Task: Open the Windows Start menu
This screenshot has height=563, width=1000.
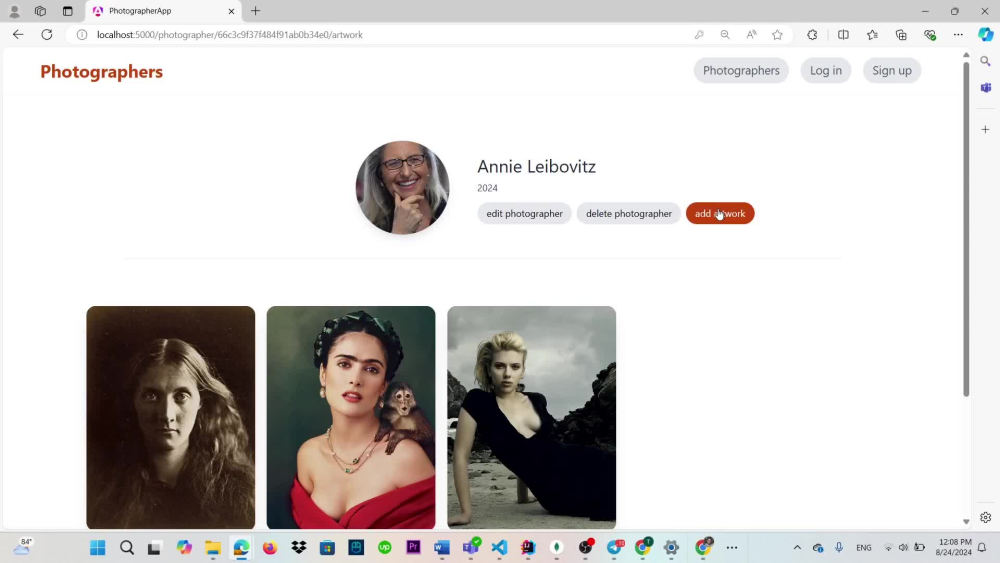Action: [x=98, y=548]
